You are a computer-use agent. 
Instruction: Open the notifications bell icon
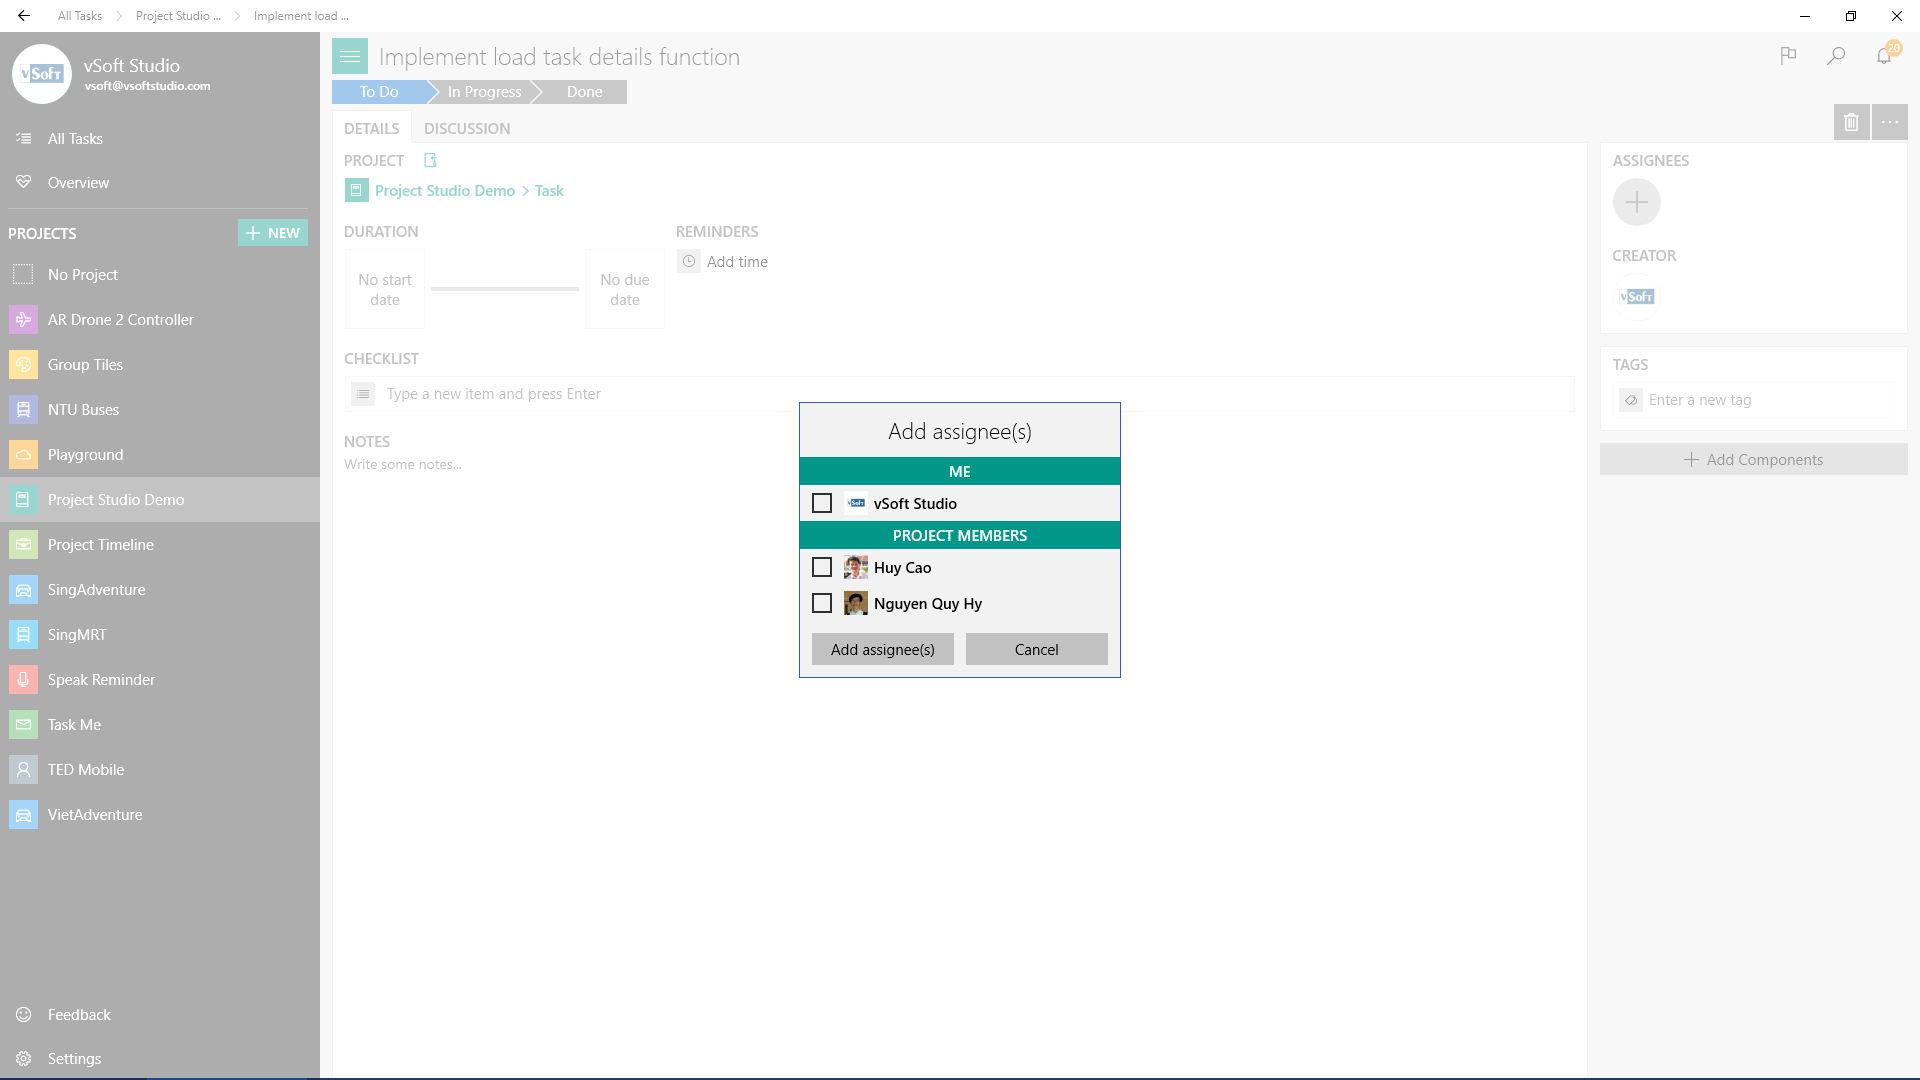tap(1884, 56)
